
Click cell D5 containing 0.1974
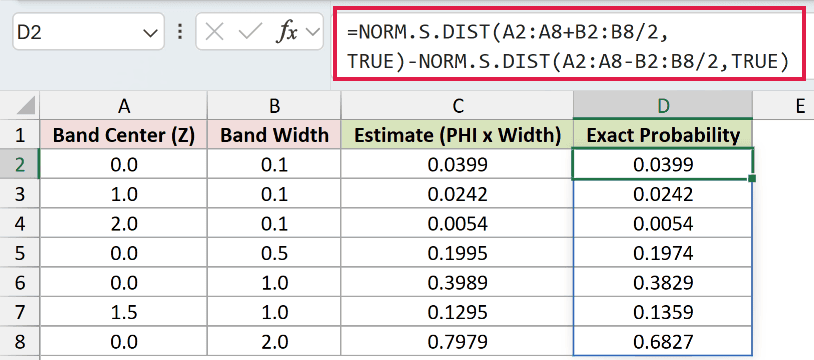point(663,253)
